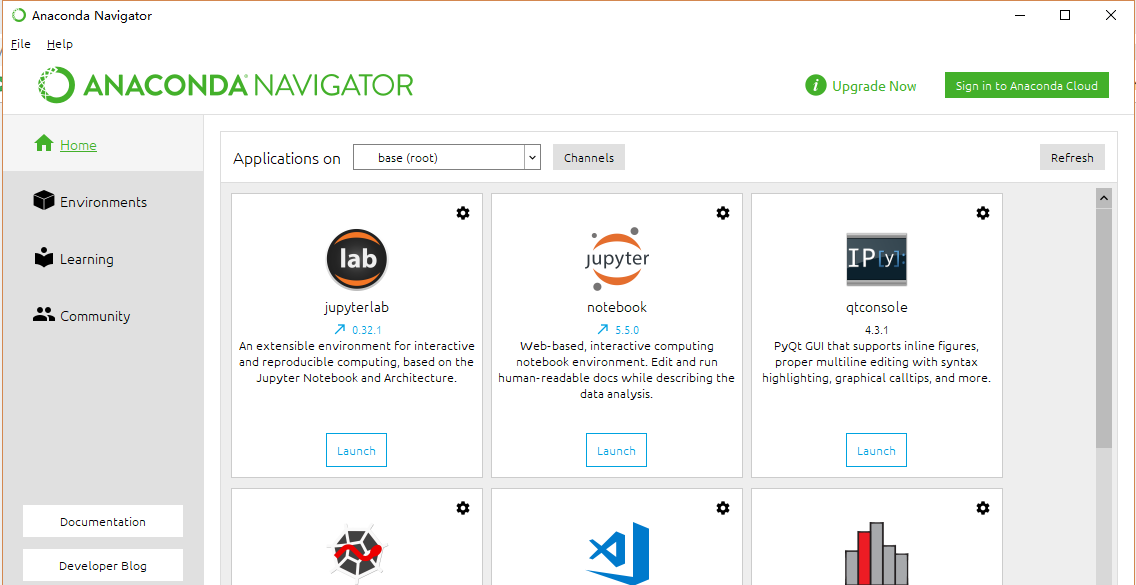Click the red bar chart logo

[x=877, y=554]
